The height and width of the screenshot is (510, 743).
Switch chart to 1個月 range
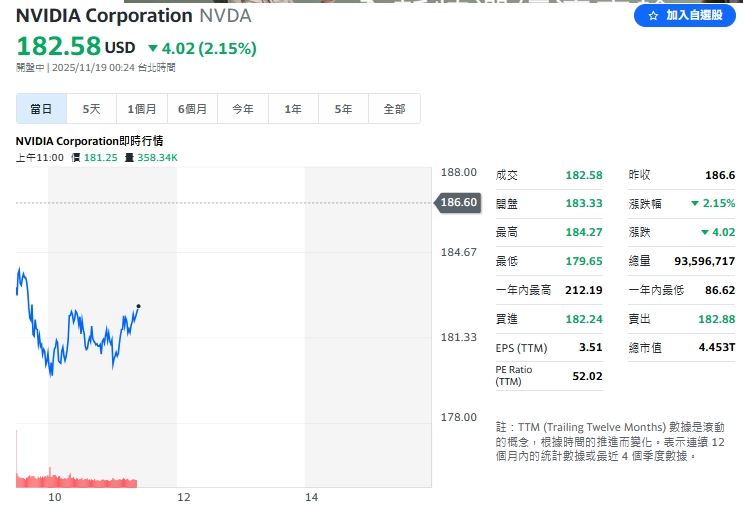click(x=142, y=109)
